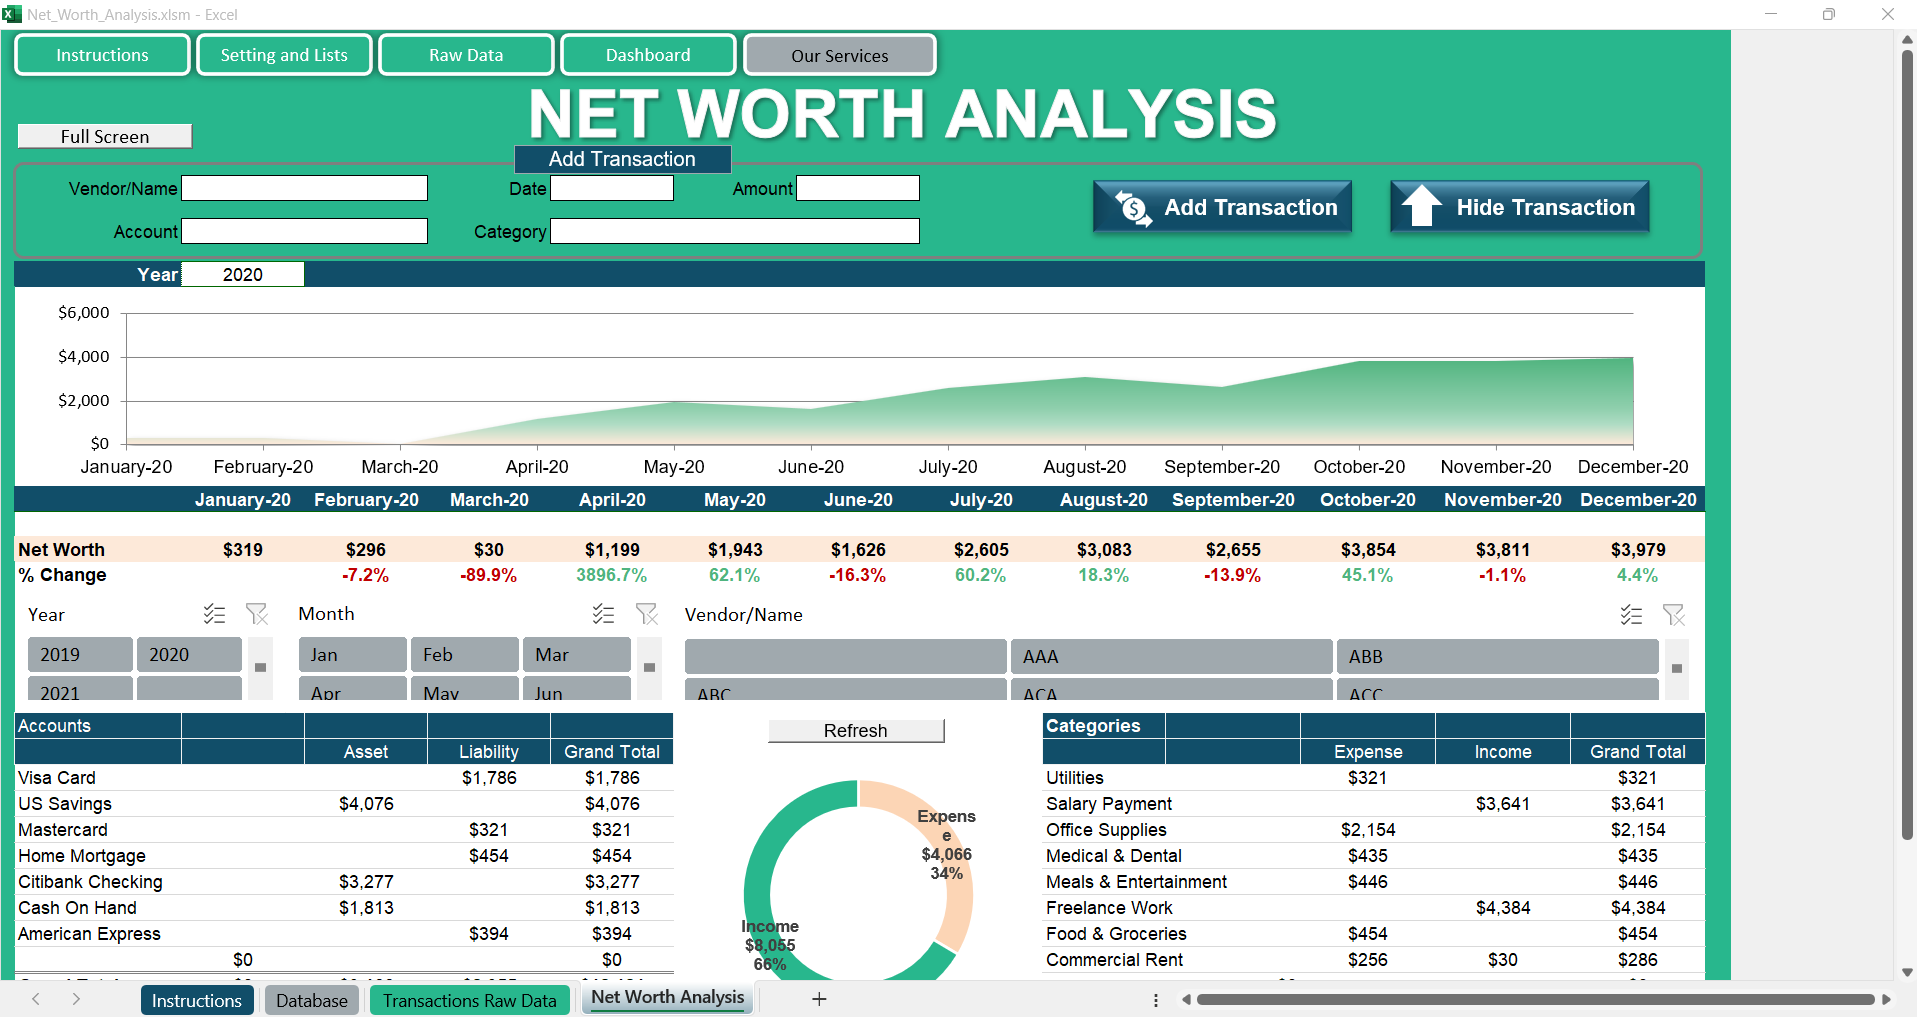1917x1017 pixels.
Task: Open the Category field dropdown
Action: (x=734, y=232)
